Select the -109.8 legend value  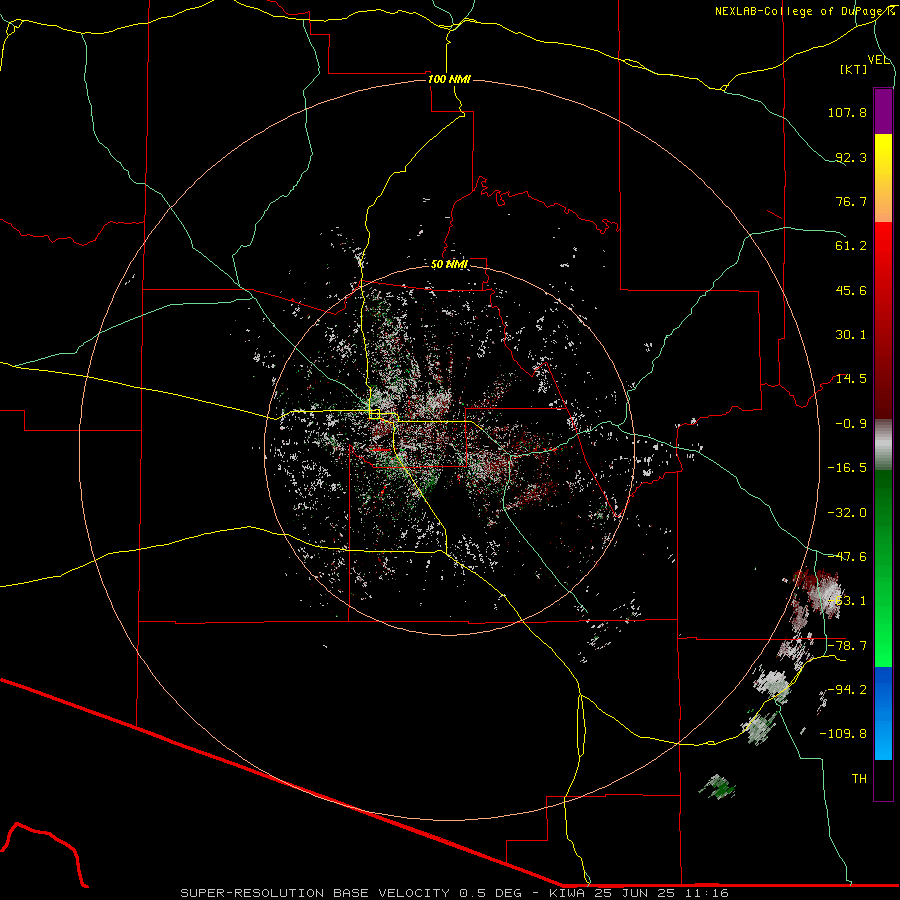pos(843,734)
